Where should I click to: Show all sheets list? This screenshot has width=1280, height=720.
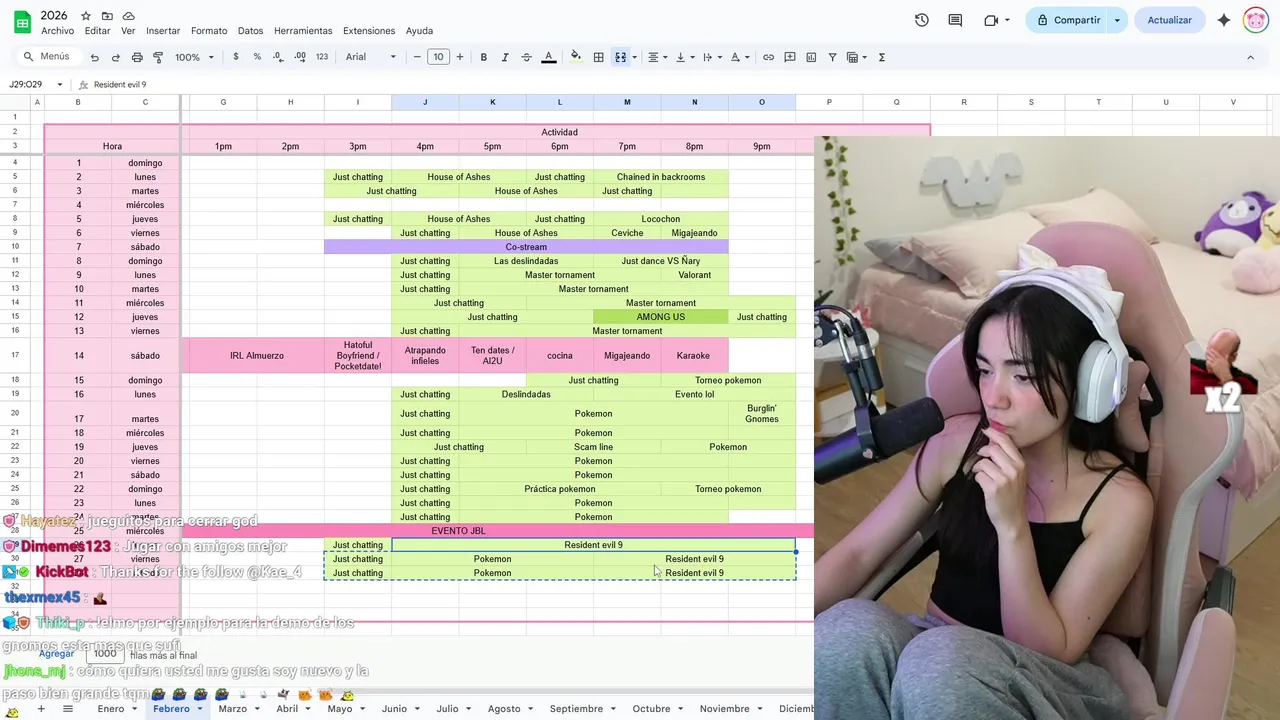point(68,709)
